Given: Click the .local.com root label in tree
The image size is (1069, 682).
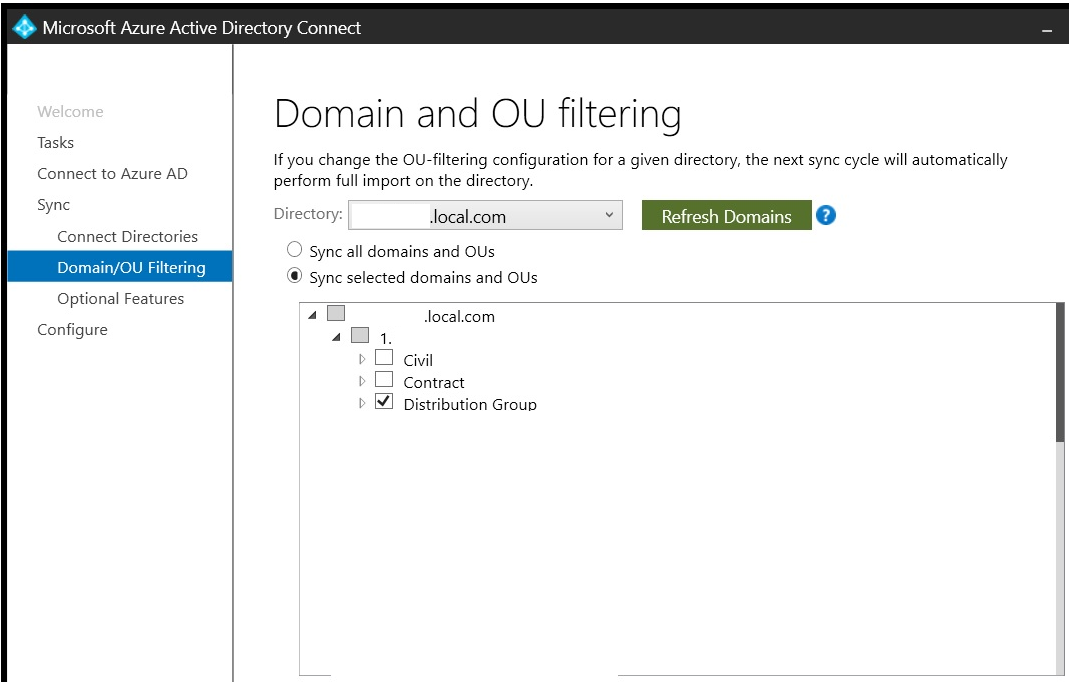Looking at the screenshot, I should [459, 316].
